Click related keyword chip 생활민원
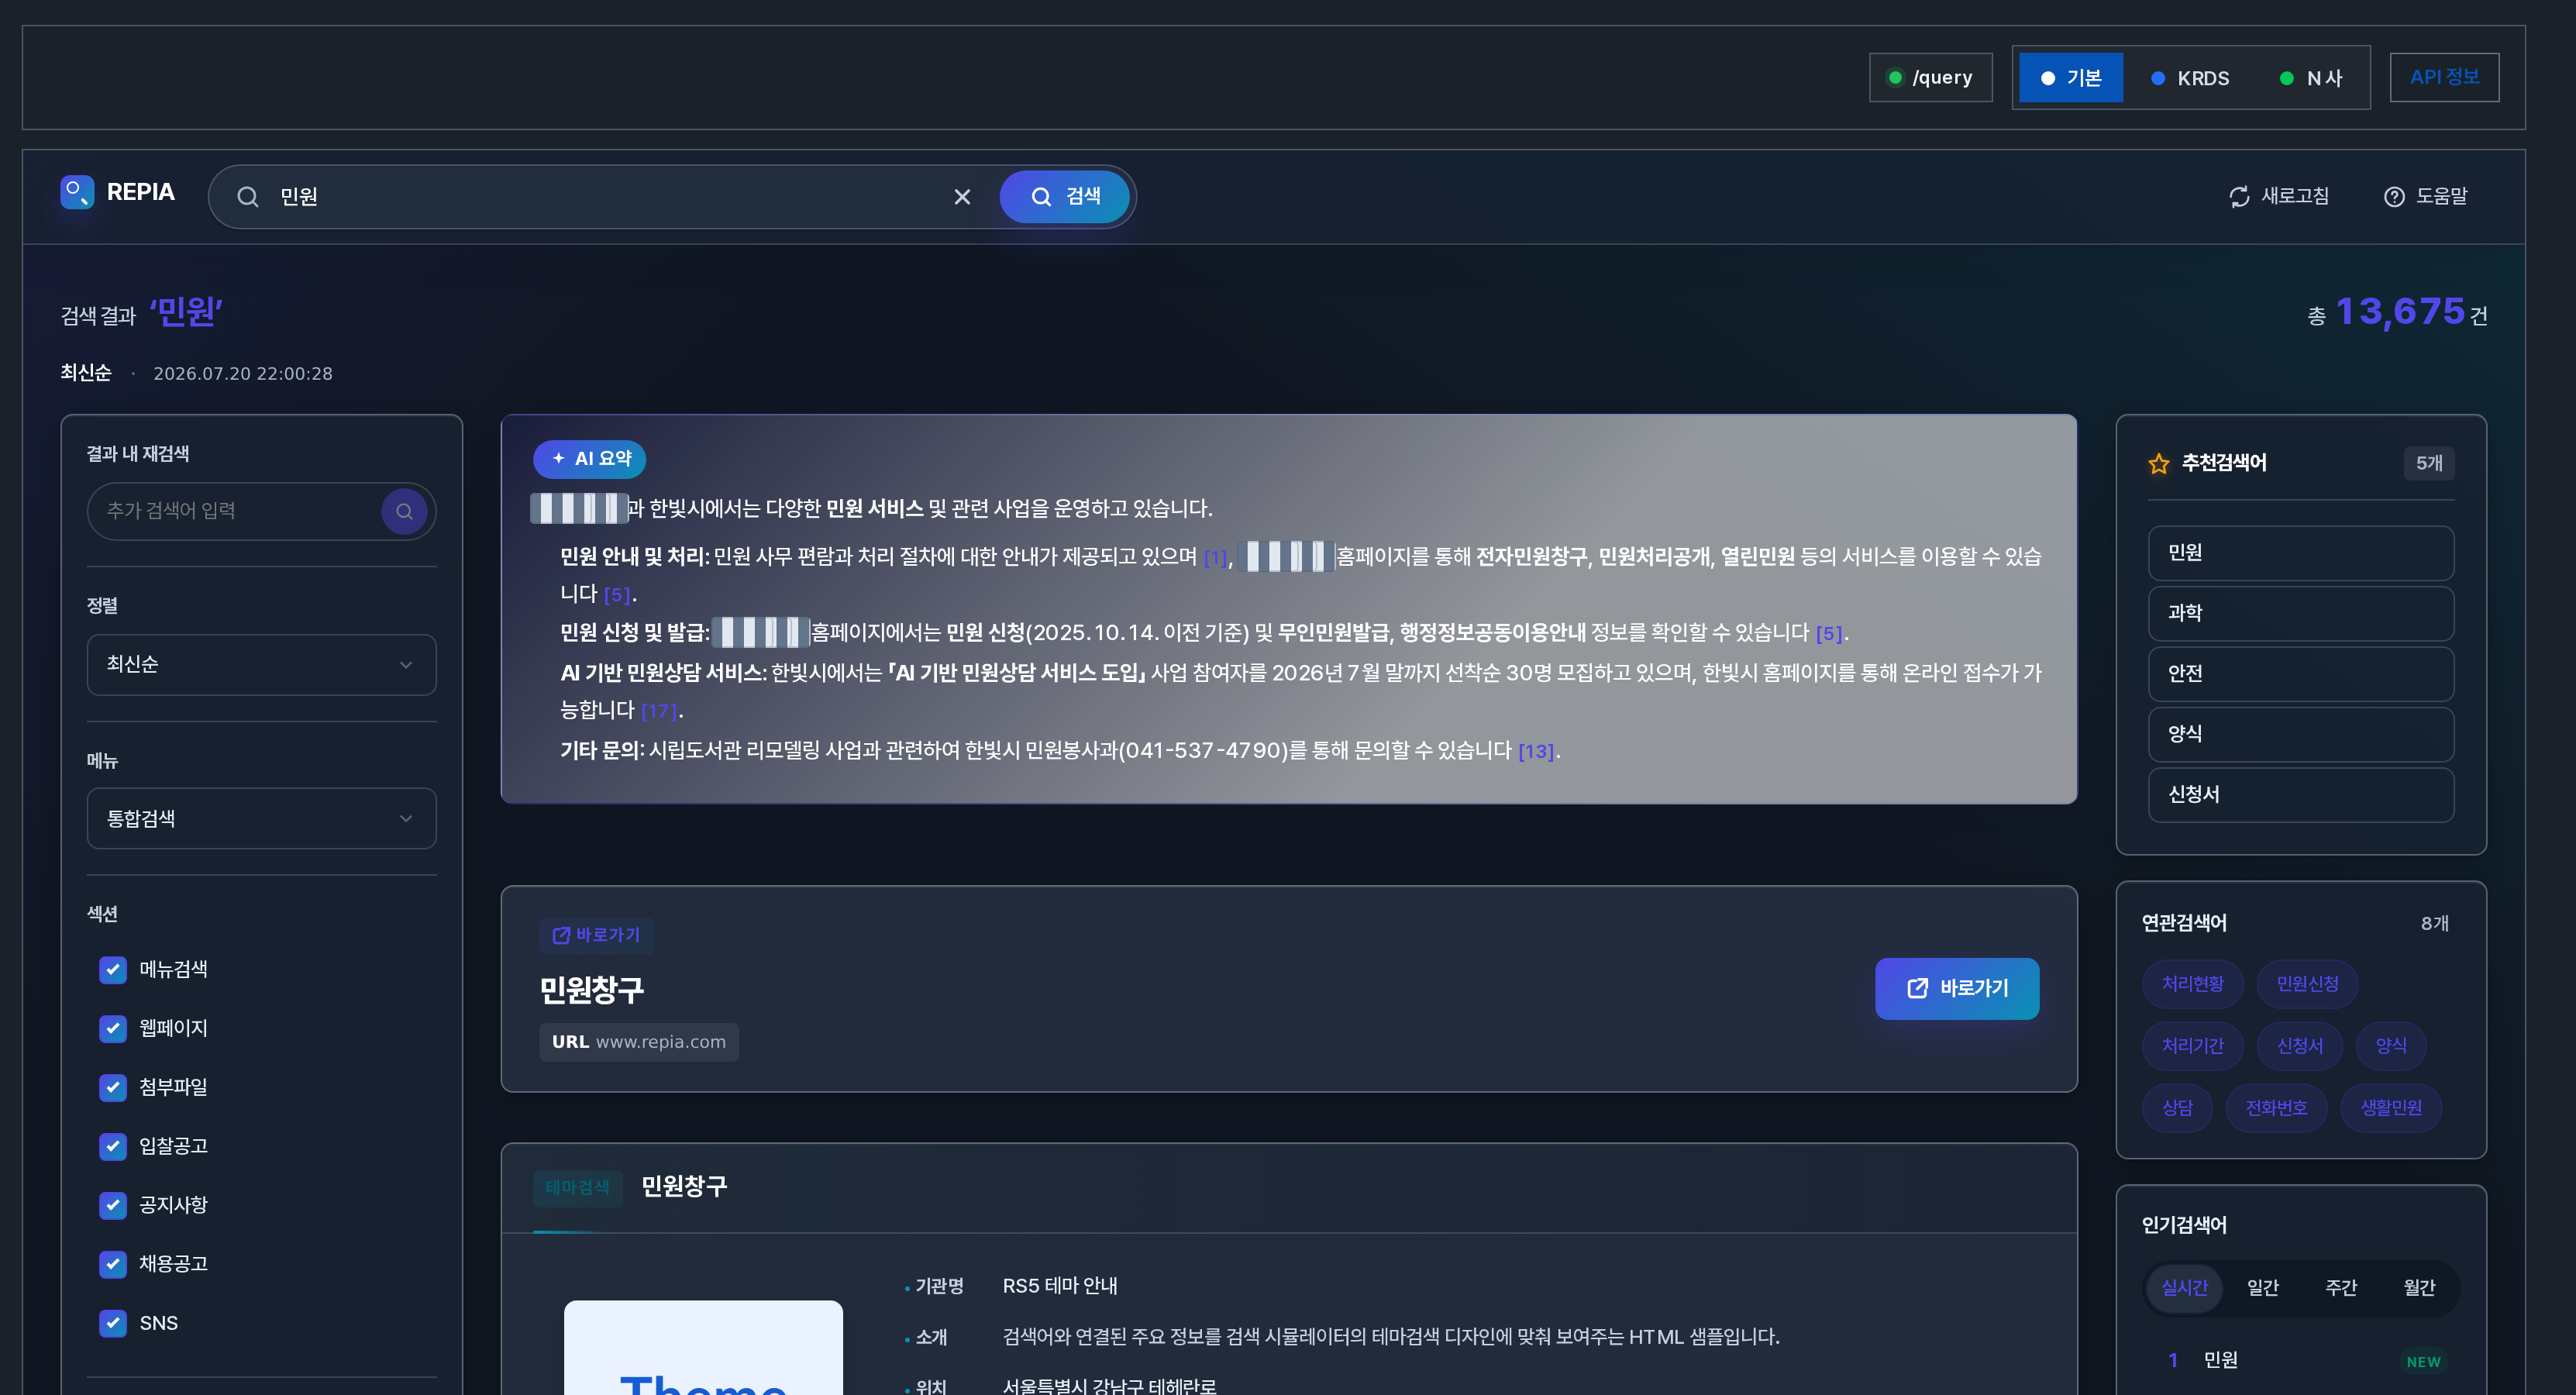This screenshot has width=2576, height=1395. tap(2391, 1108)
